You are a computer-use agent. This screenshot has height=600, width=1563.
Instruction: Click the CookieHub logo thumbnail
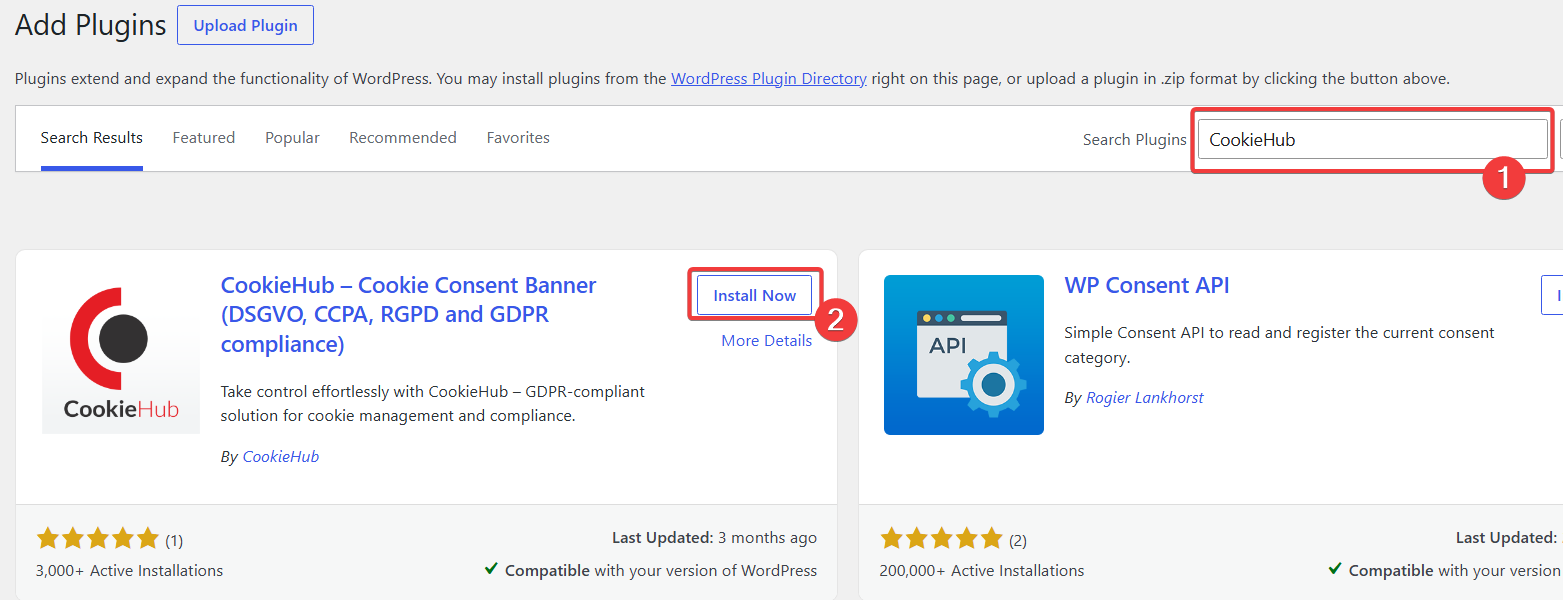pyautogui.click(x=121, y=354)
